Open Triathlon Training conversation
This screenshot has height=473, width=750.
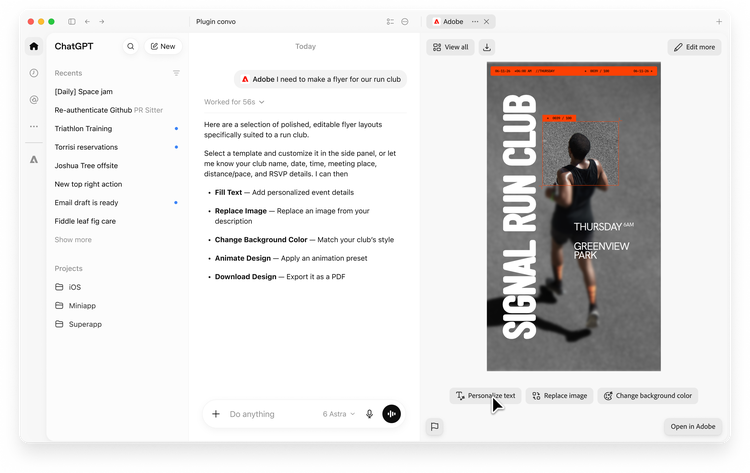tap(83, 129)
